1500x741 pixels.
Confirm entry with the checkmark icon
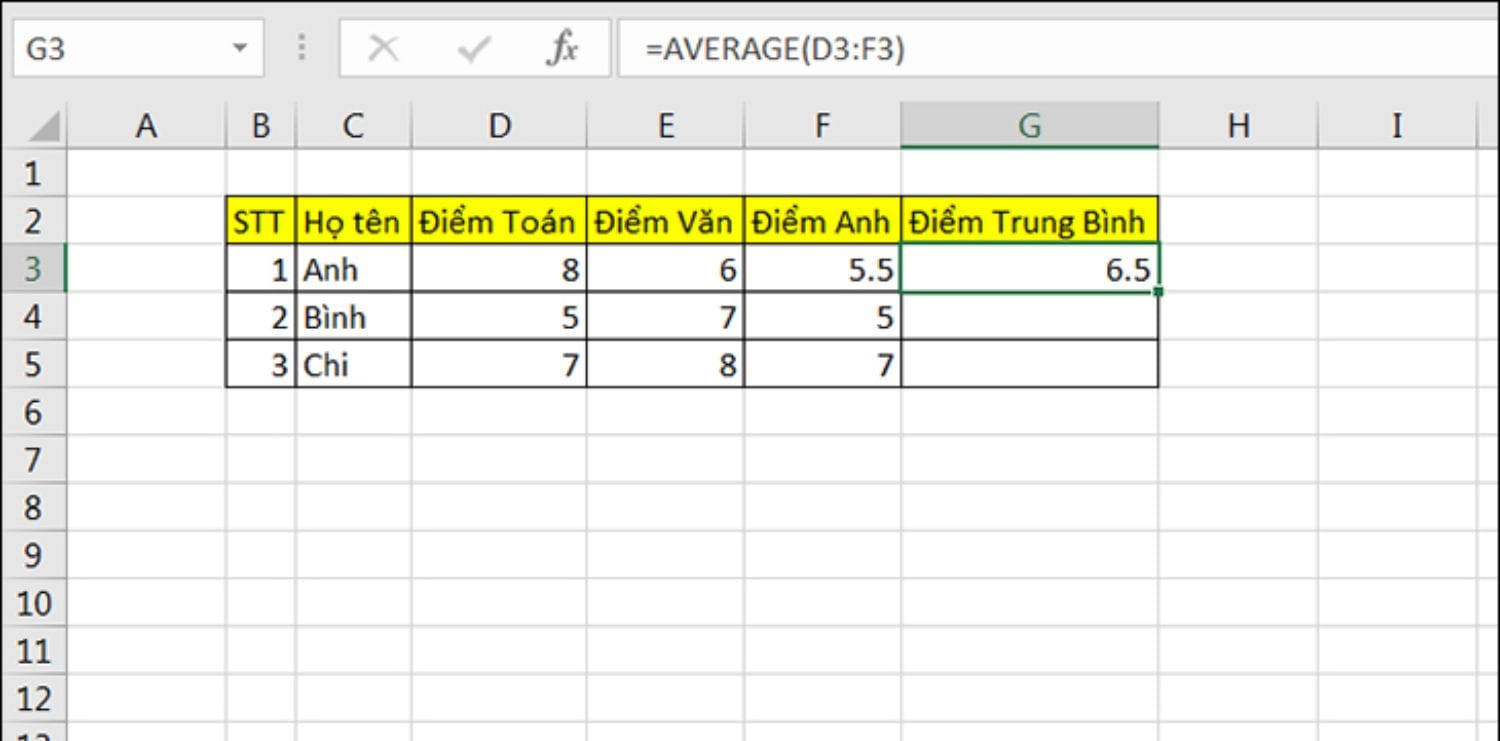pos(473,48)
